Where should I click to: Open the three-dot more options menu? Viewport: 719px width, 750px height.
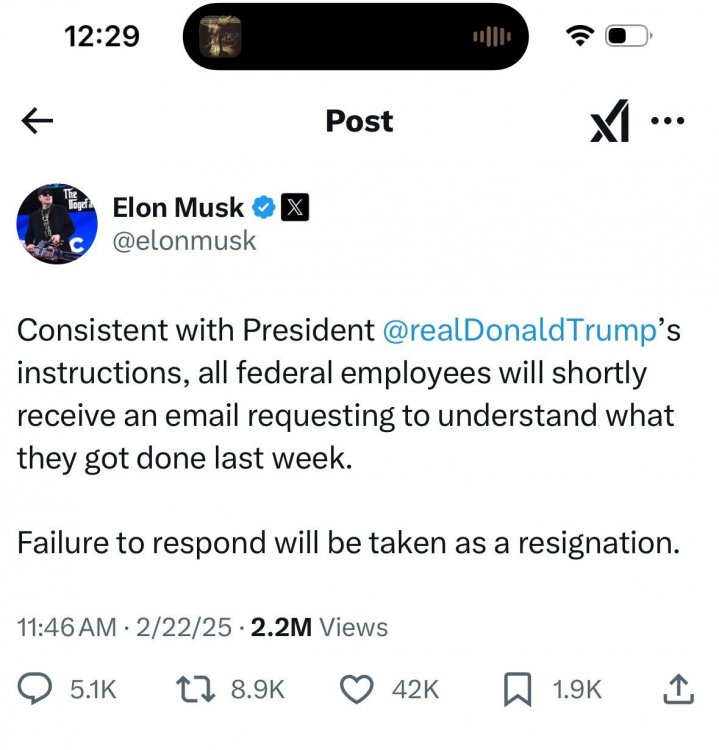tap(667, 121)
